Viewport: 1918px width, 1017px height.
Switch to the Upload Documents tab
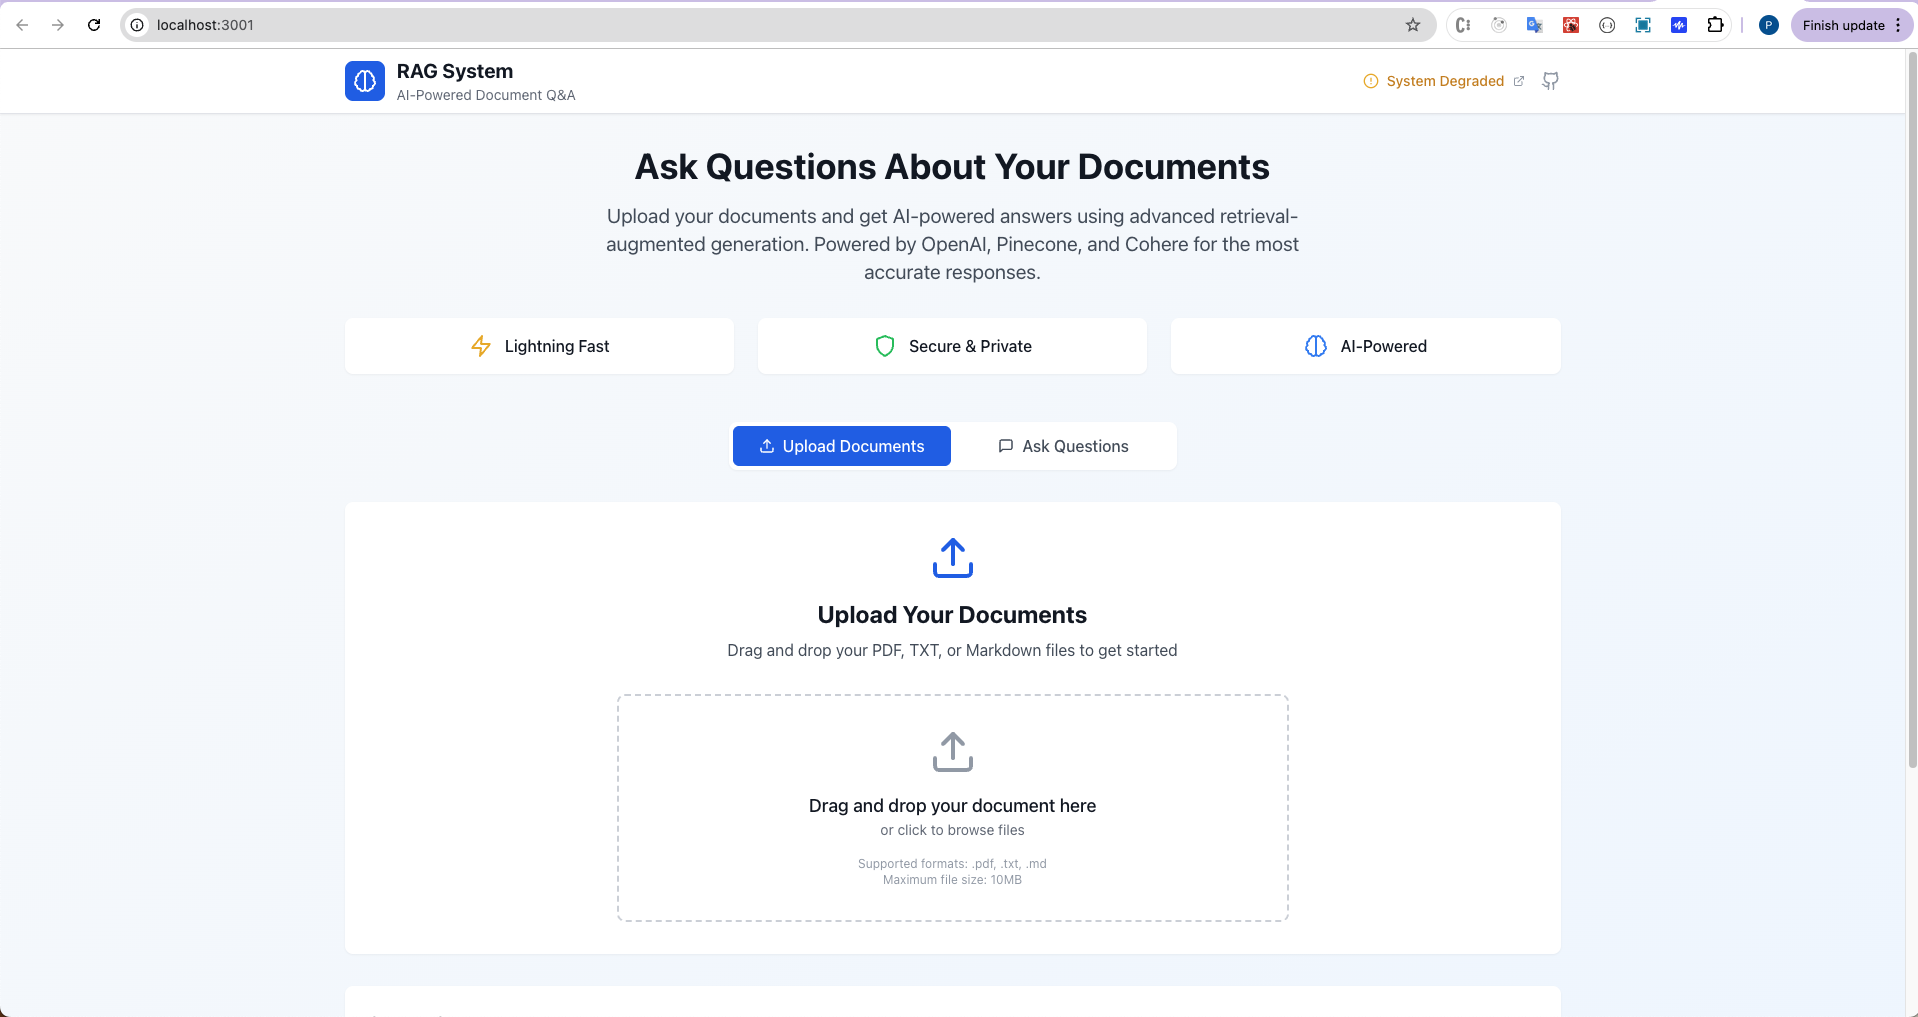click(x=842, y=446)
